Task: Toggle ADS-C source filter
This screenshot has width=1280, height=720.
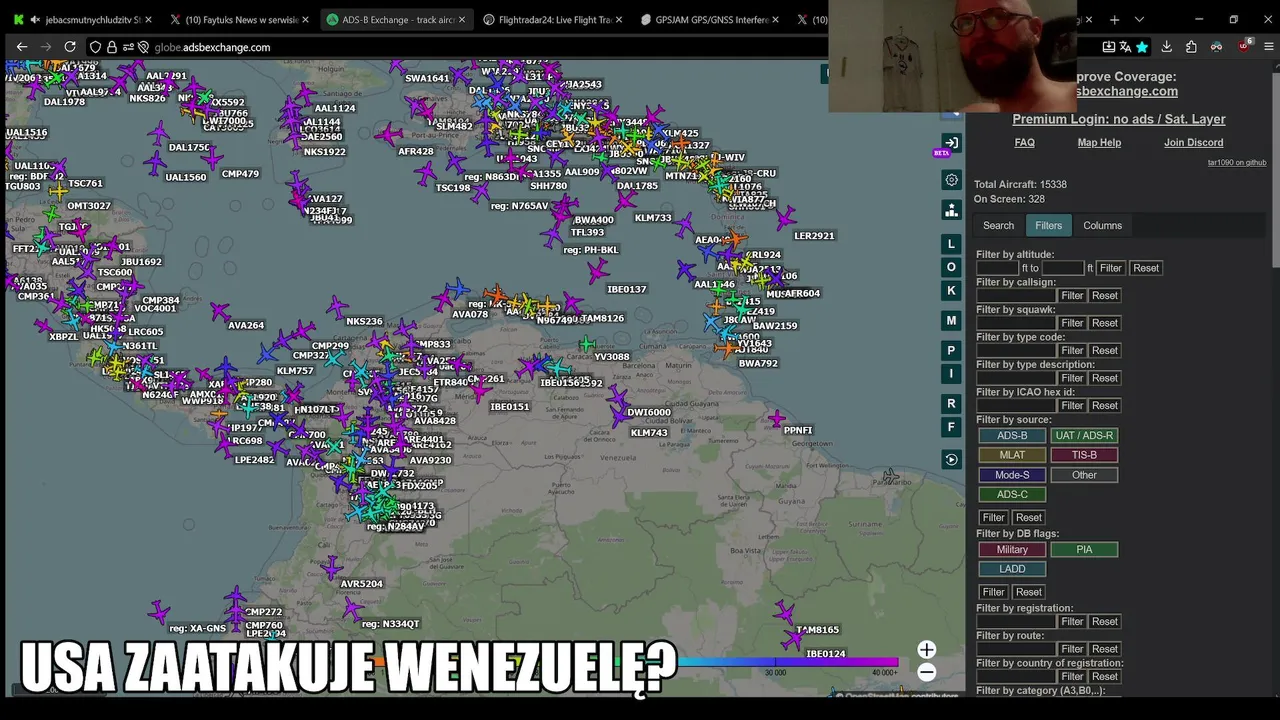Action: (1012, 494)
